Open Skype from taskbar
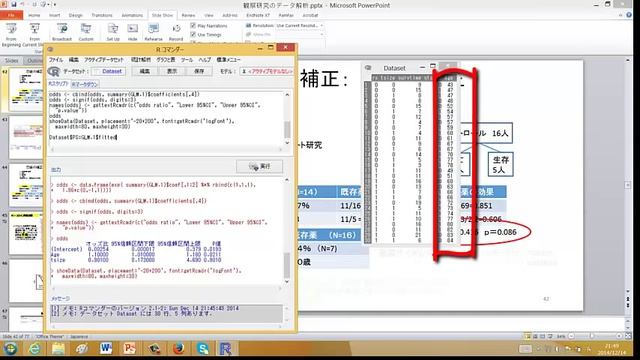 [202, 349]
